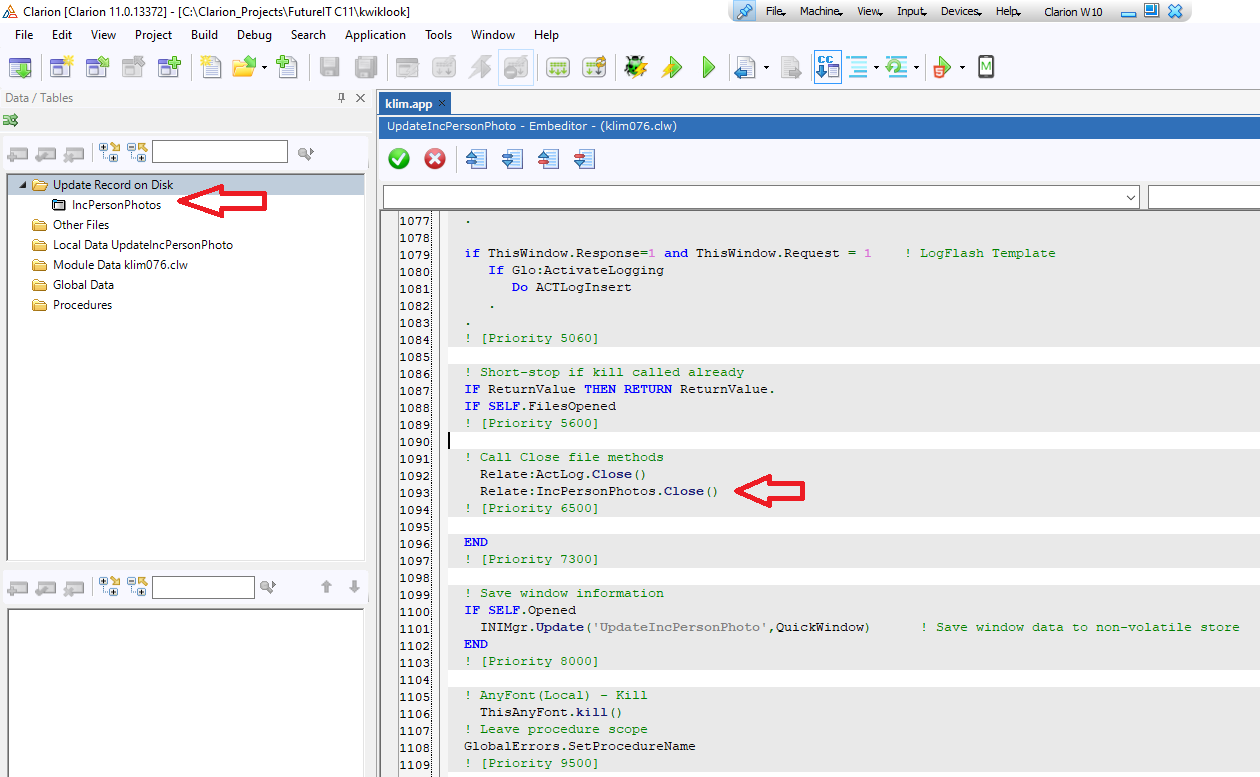Screen dimensions: 1260x777
Task: Open the Machine menu in the VM toolbar
Action: [820, 12]
